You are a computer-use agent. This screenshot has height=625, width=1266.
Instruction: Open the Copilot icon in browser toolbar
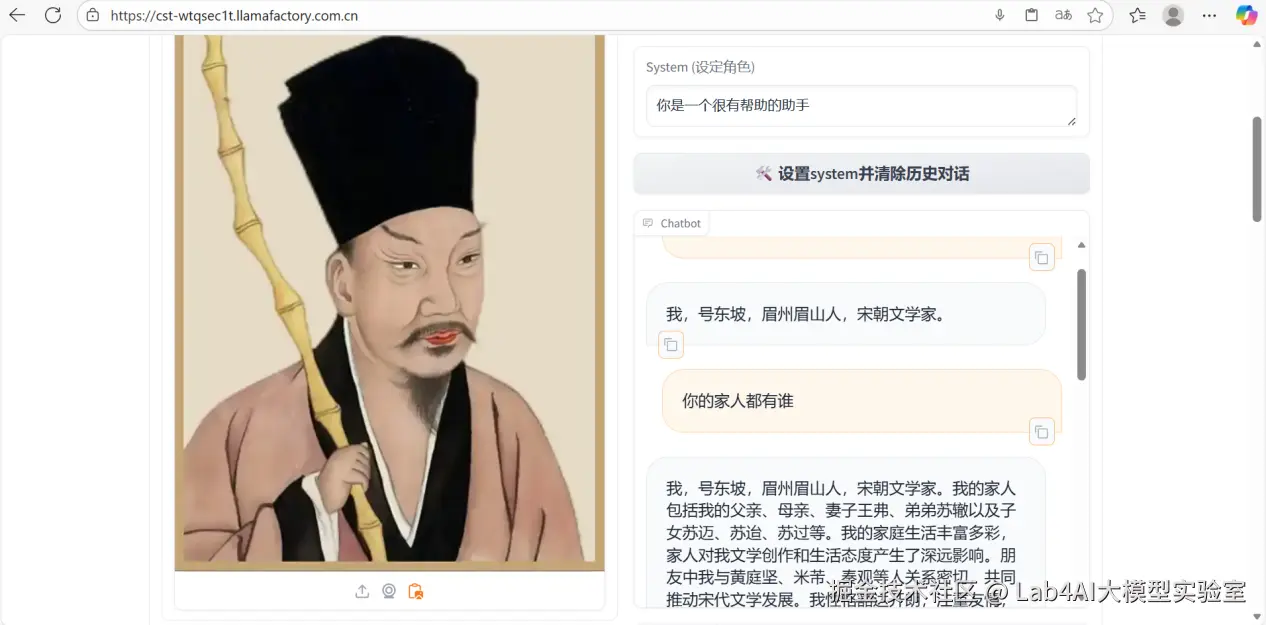click(1246, 15)
